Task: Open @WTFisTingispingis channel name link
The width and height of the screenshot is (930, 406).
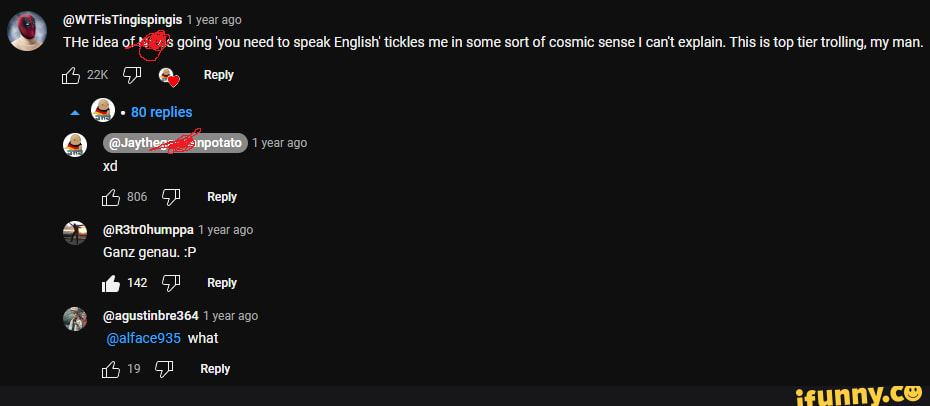Action: click(122, 19)
